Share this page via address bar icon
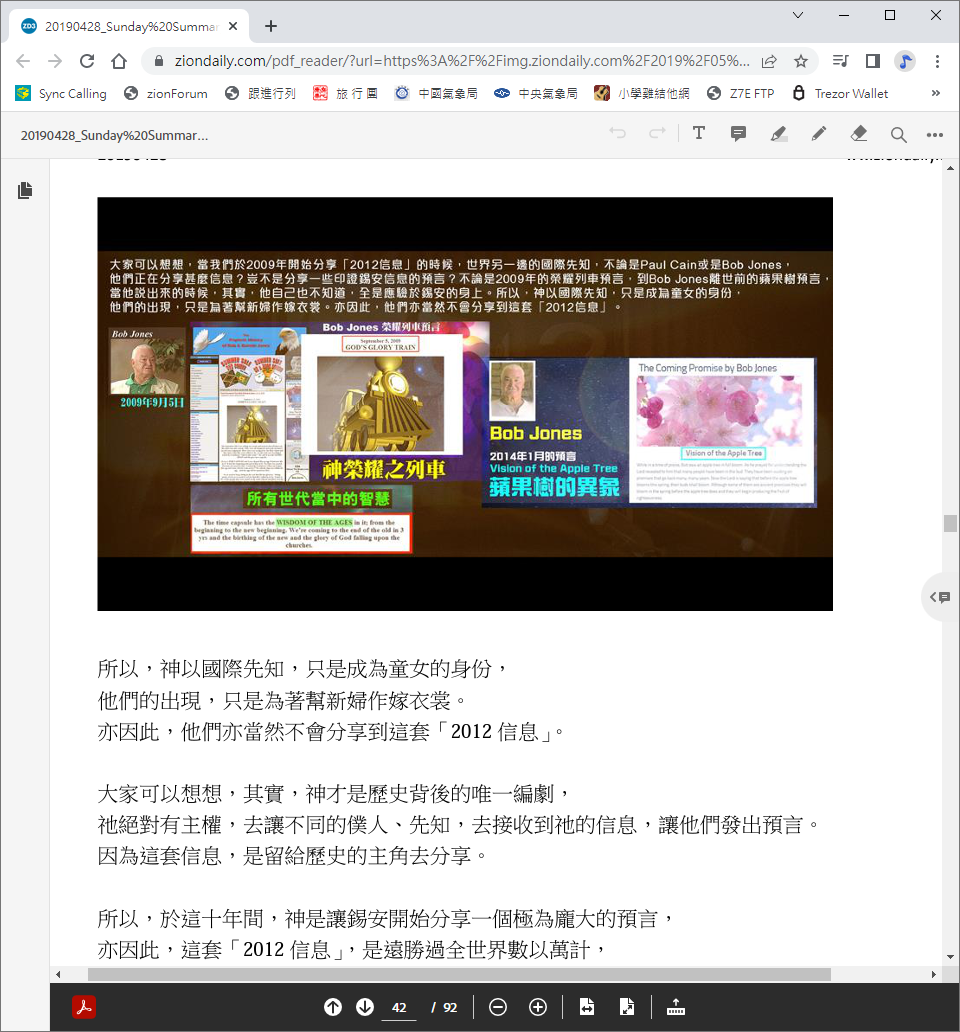This screenshot has width=960, height=1032. click(769, 61)
